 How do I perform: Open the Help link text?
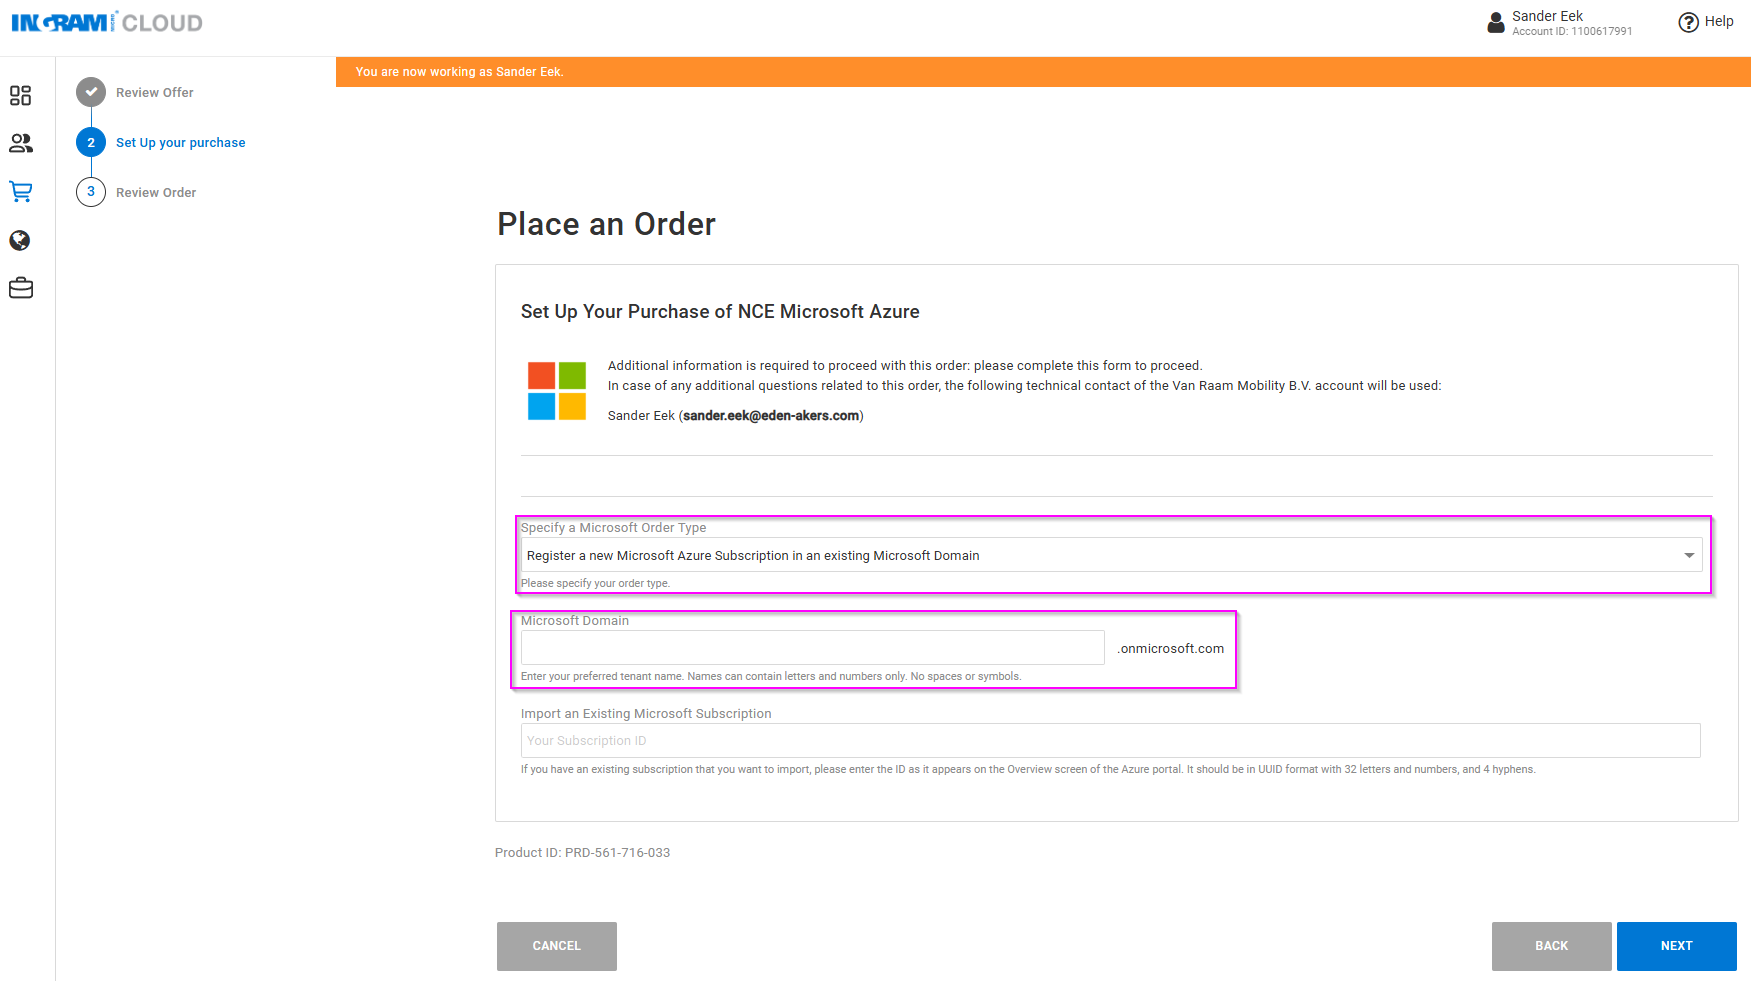[x=1719, y=21]
